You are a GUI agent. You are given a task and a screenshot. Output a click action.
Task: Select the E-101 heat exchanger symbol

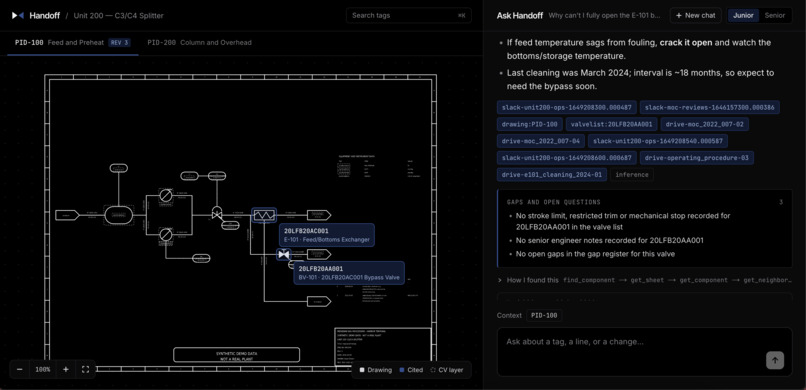pos(264,215)
